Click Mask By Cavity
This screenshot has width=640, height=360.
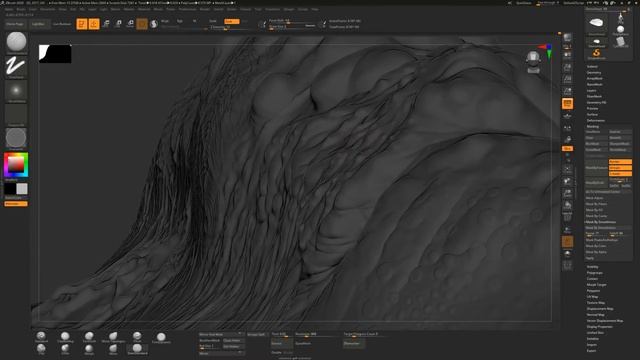pyautogui.click(x=596, y=216)
